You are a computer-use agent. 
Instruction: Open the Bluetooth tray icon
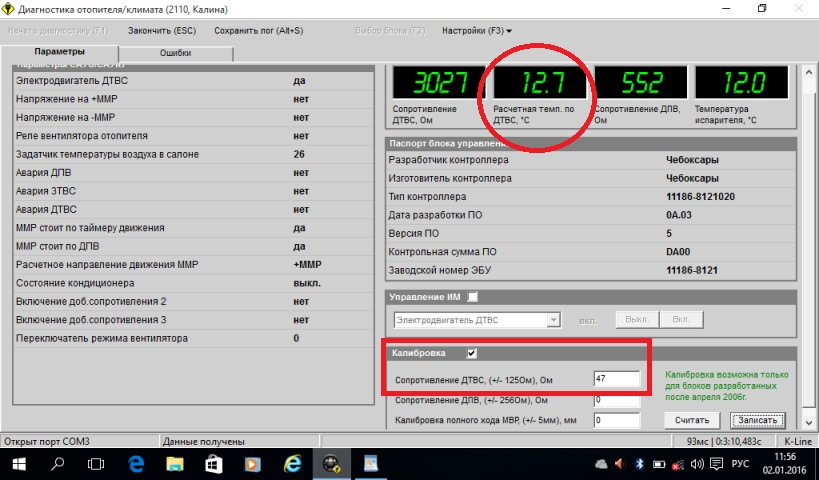click(x=639, y=464)
